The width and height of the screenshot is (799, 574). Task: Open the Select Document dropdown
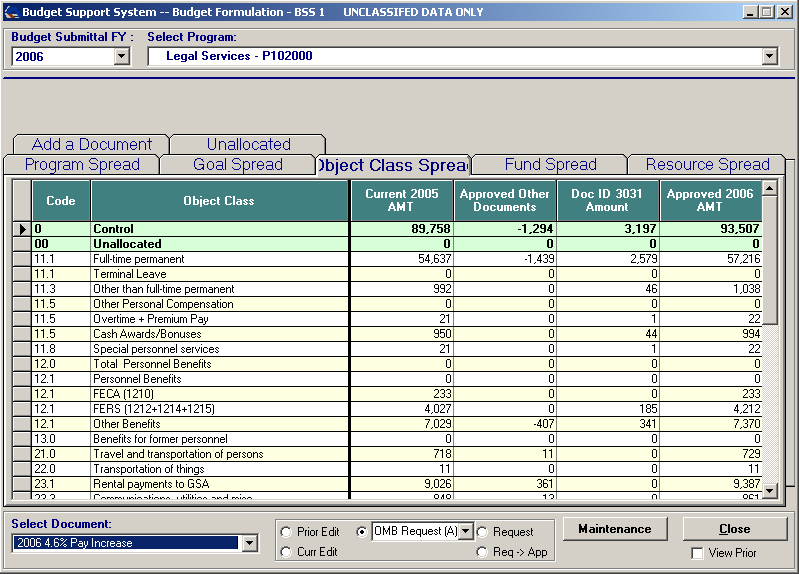click(250, 543)
